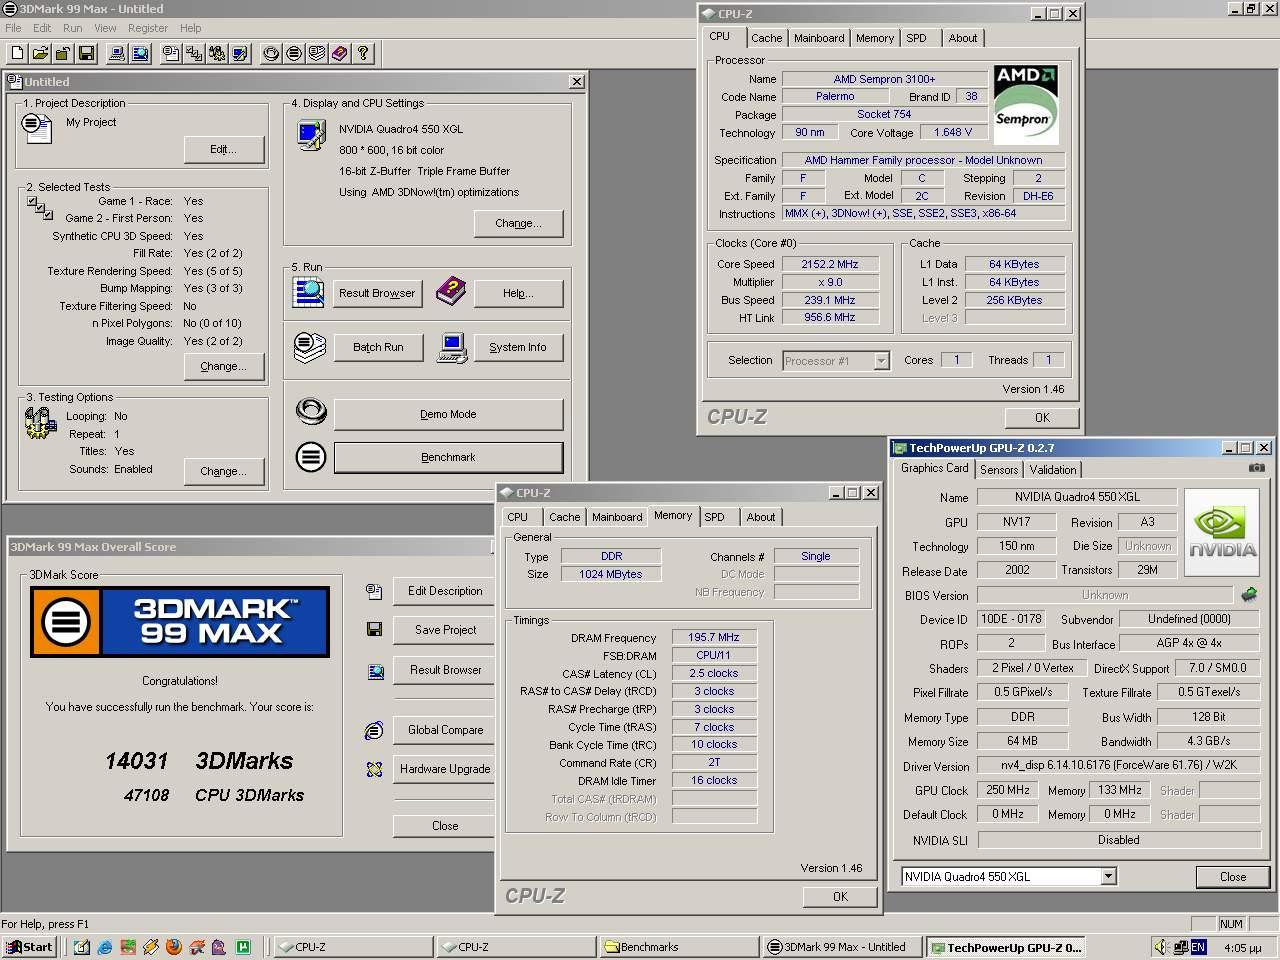1280x960 pixels.
Task: Click the Selected Tests checklist toolbar icon
Action: pos(193,53)
